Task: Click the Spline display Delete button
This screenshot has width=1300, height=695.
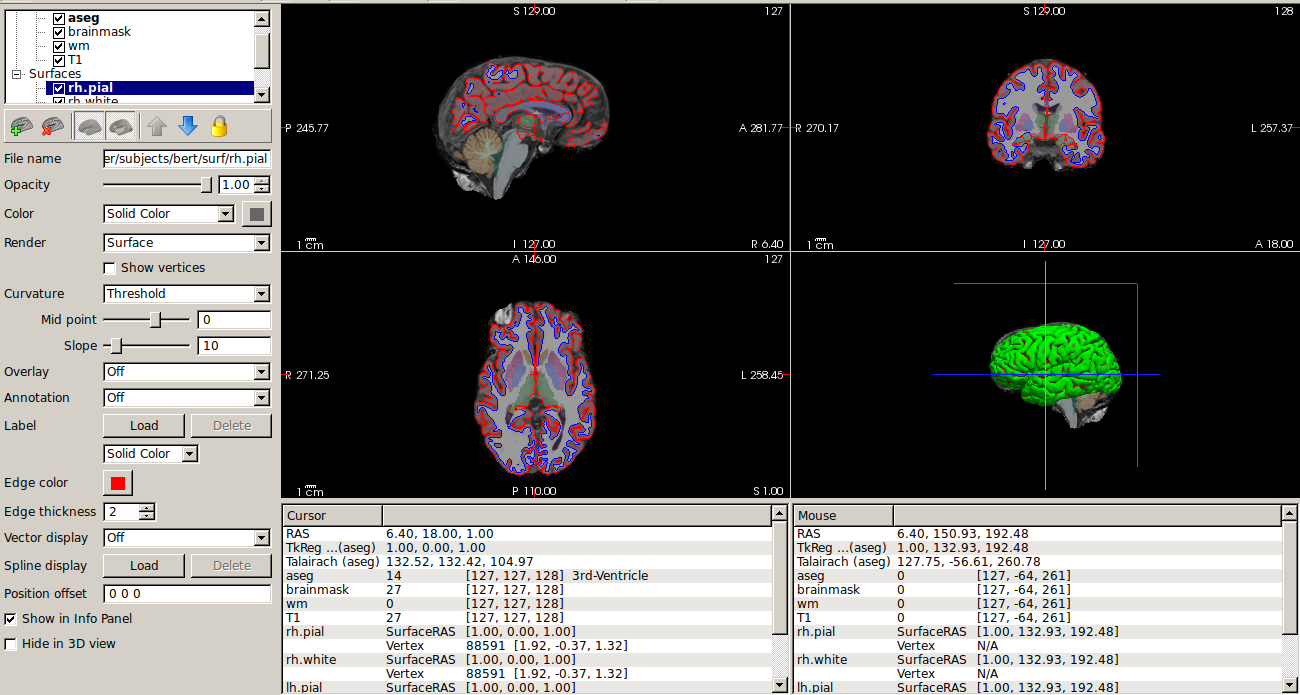Action: point(232,566)
